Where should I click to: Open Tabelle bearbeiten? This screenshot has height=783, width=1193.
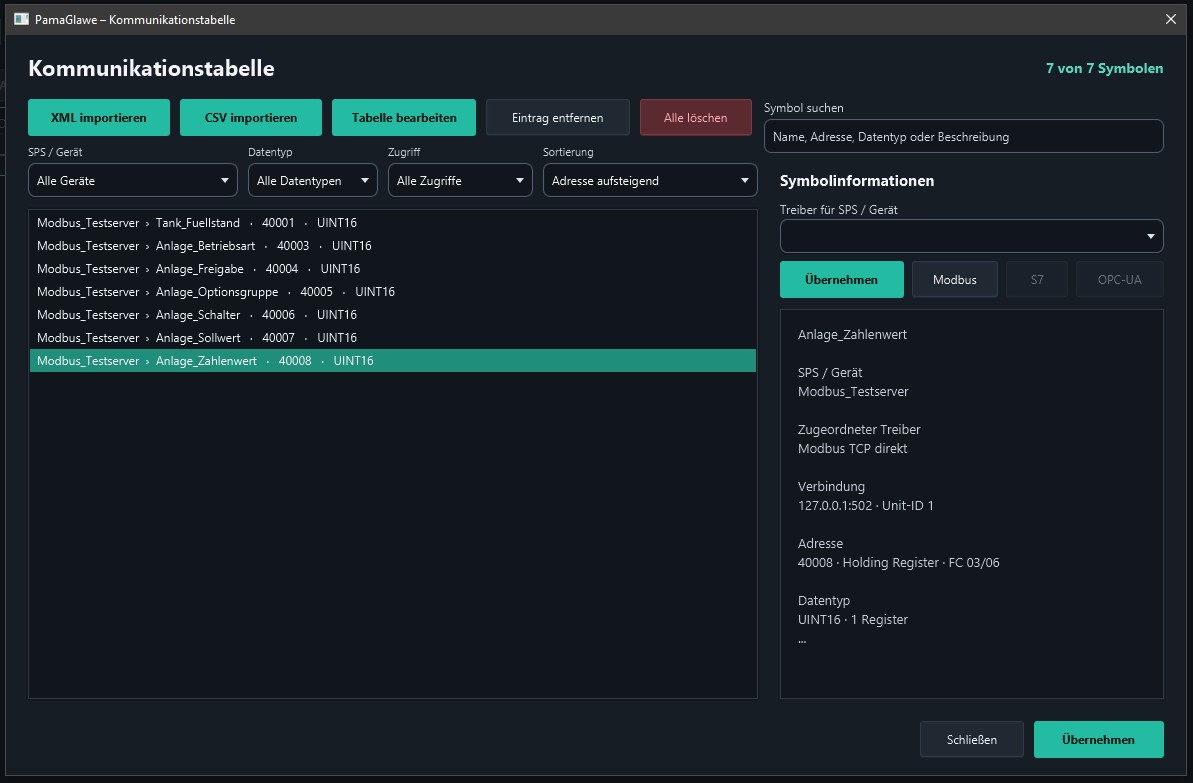[x=404, y=118]
